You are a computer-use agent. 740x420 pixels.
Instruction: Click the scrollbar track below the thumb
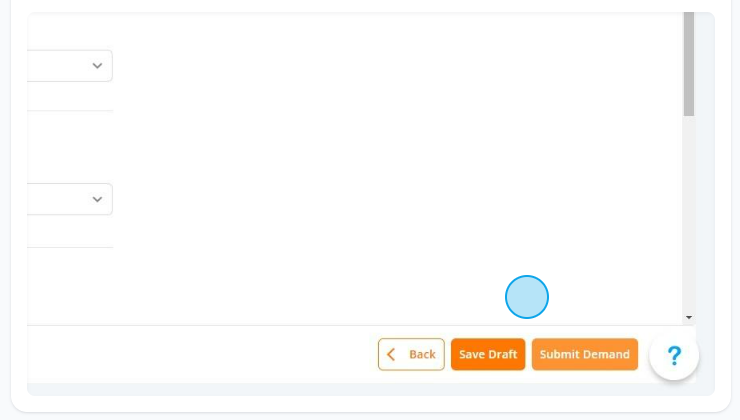[689, 212]
